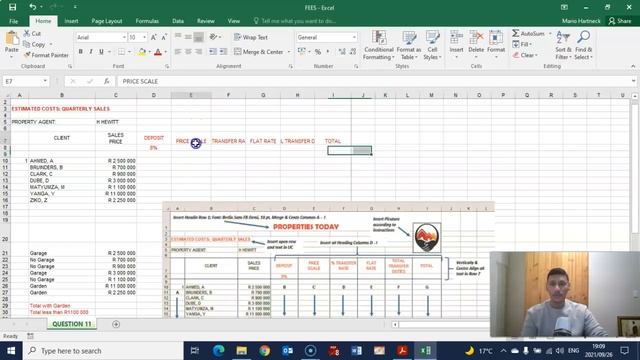This screenshot has width=640, height=360.
Task: Open Sort & Filter menu
Action: tap(563, 45)
